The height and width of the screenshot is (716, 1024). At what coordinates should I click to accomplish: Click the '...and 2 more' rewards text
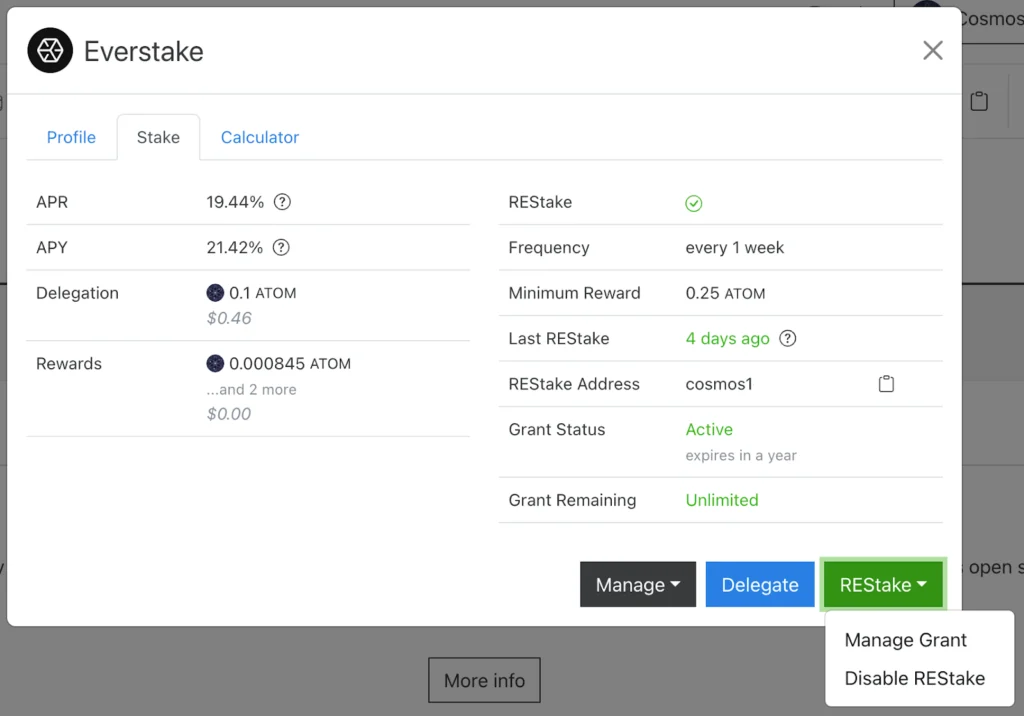251,390
